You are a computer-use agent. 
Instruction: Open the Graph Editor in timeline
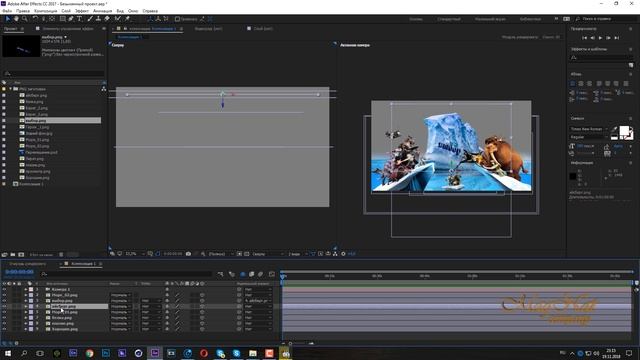point(272,274)
